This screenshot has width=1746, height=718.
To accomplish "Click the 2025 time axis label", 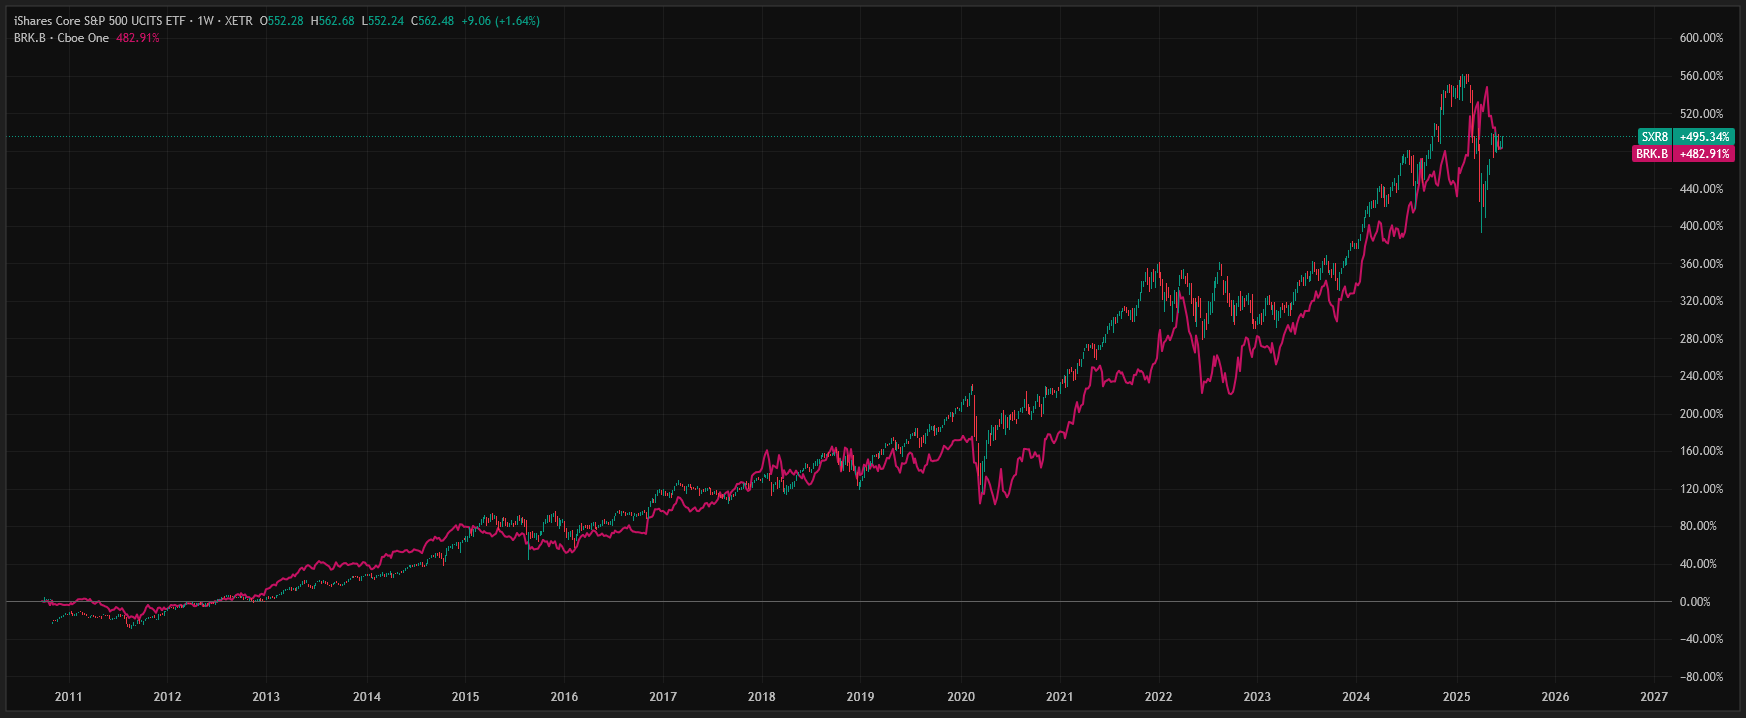I will pos(1457,697).
